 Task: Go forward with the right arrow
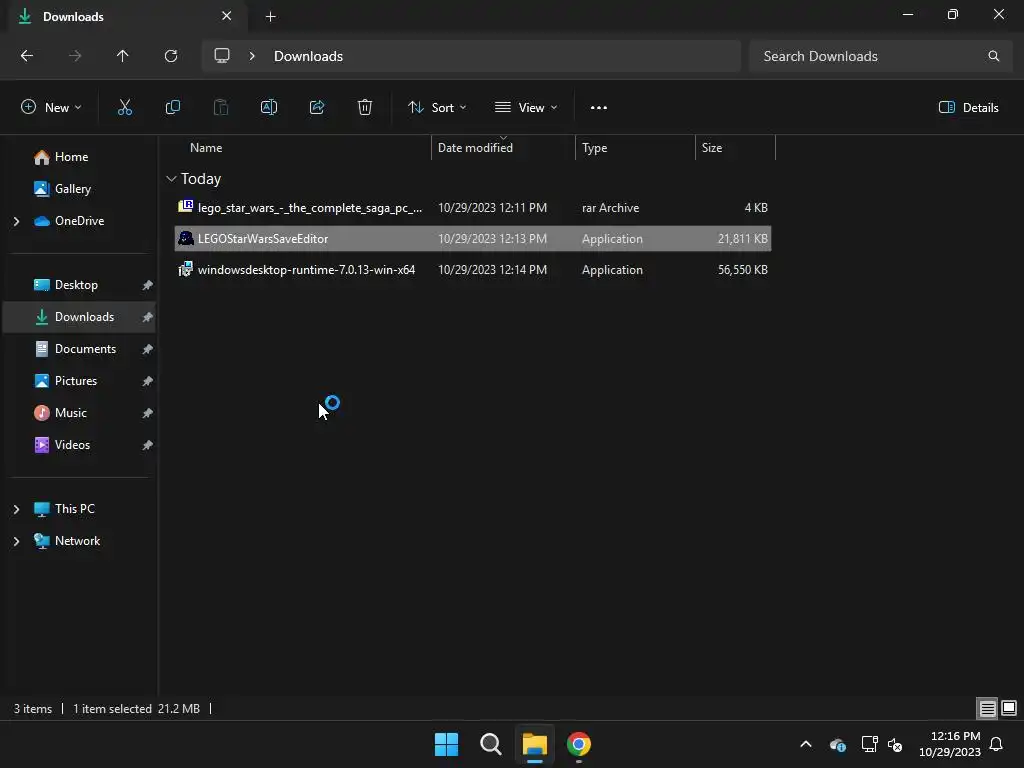tap(75, 56)
